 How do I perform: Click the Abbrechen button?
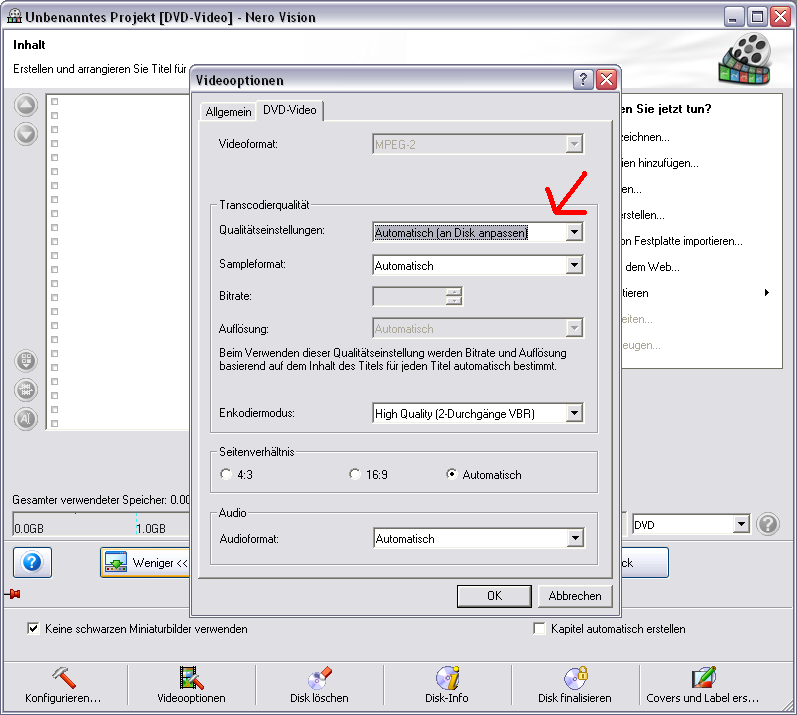click(575, 595)
